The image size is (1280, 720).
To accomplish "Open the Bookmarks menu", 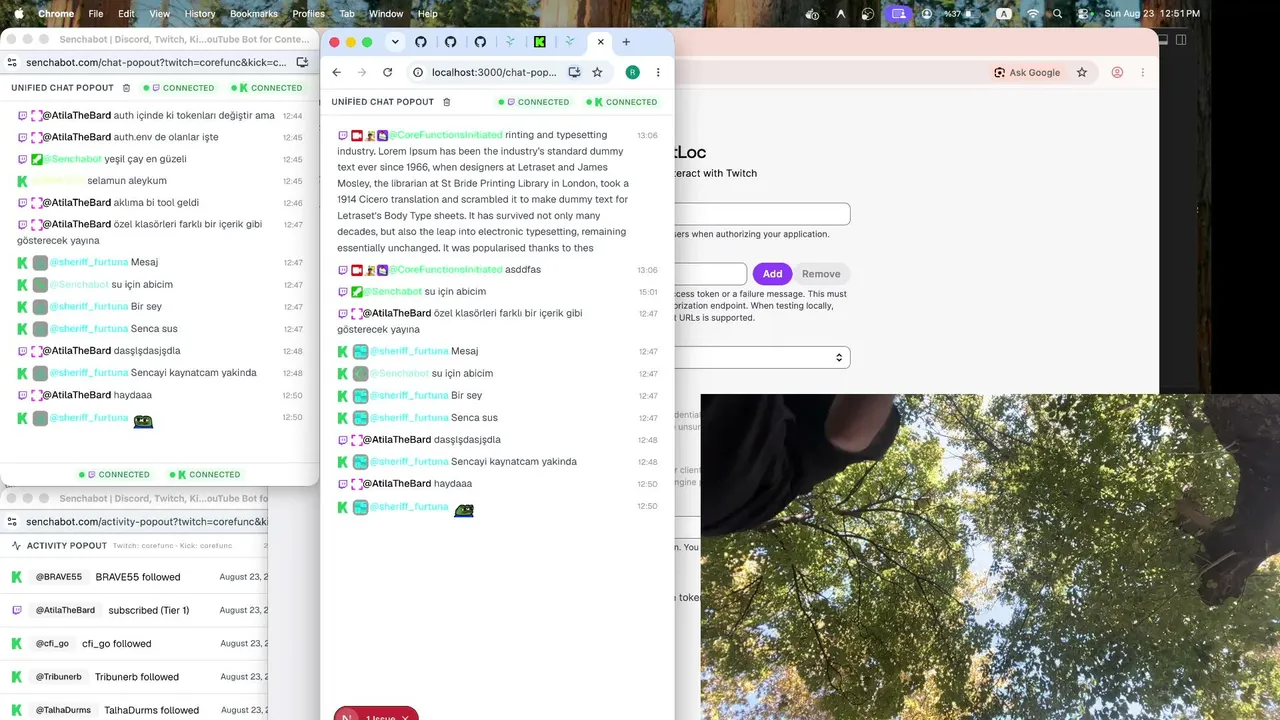I will coord(254,14).
